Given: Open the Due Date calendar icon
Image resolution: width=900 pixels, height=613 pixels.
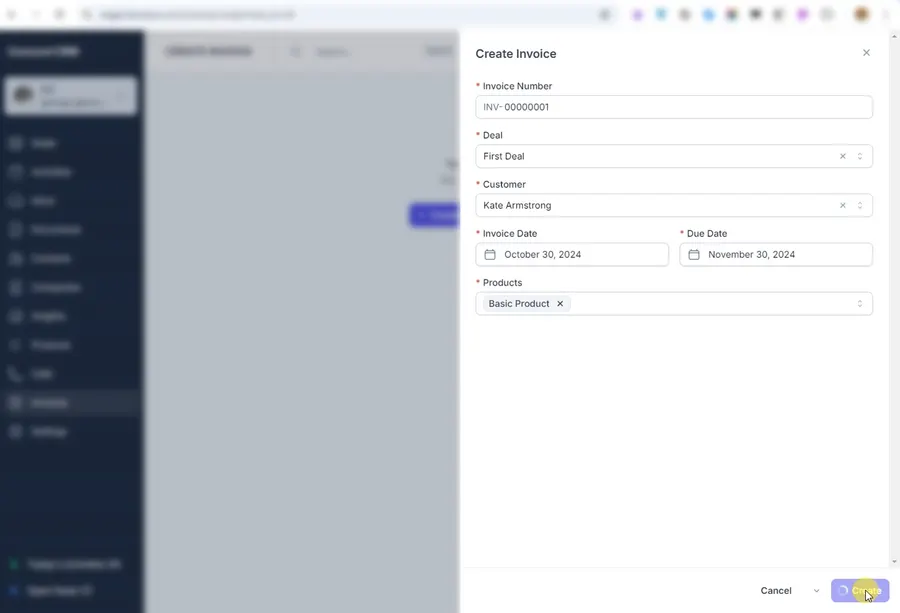Looking at the screenshot, I should tap(693, 254).
